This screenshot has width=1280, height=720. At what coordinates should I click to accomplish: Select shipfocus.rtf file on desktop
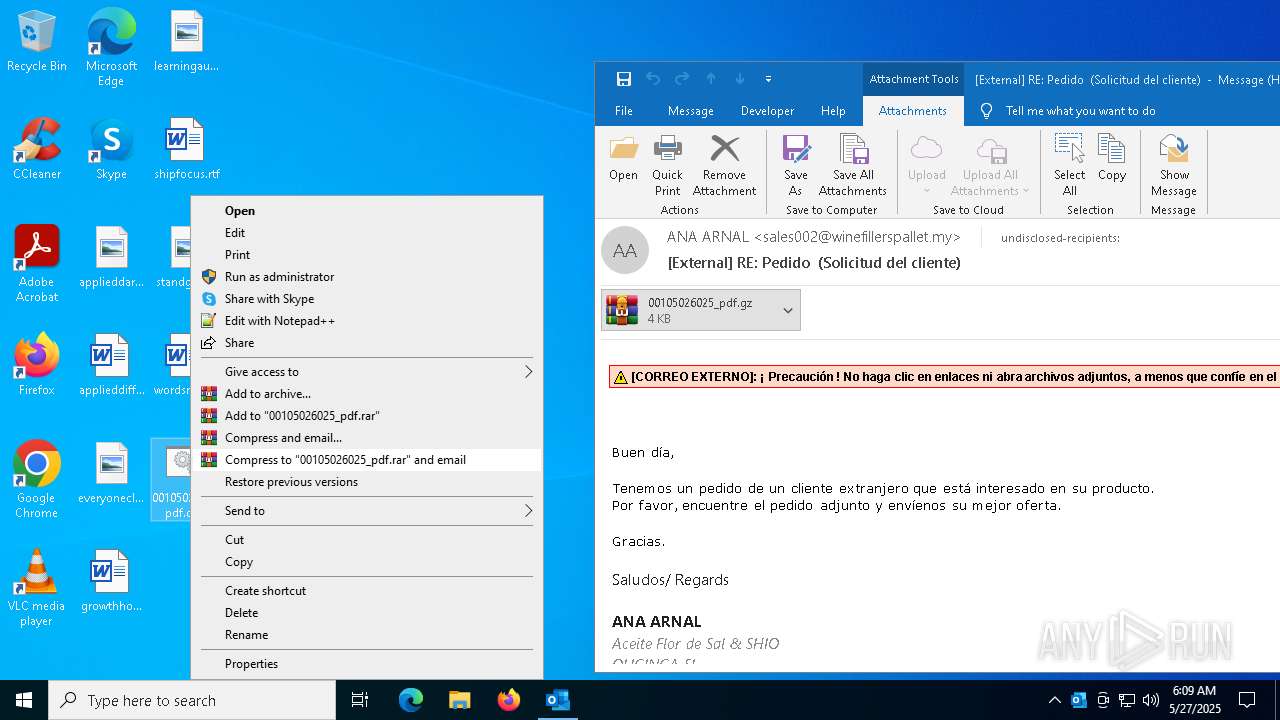click(x=186, y=149)
